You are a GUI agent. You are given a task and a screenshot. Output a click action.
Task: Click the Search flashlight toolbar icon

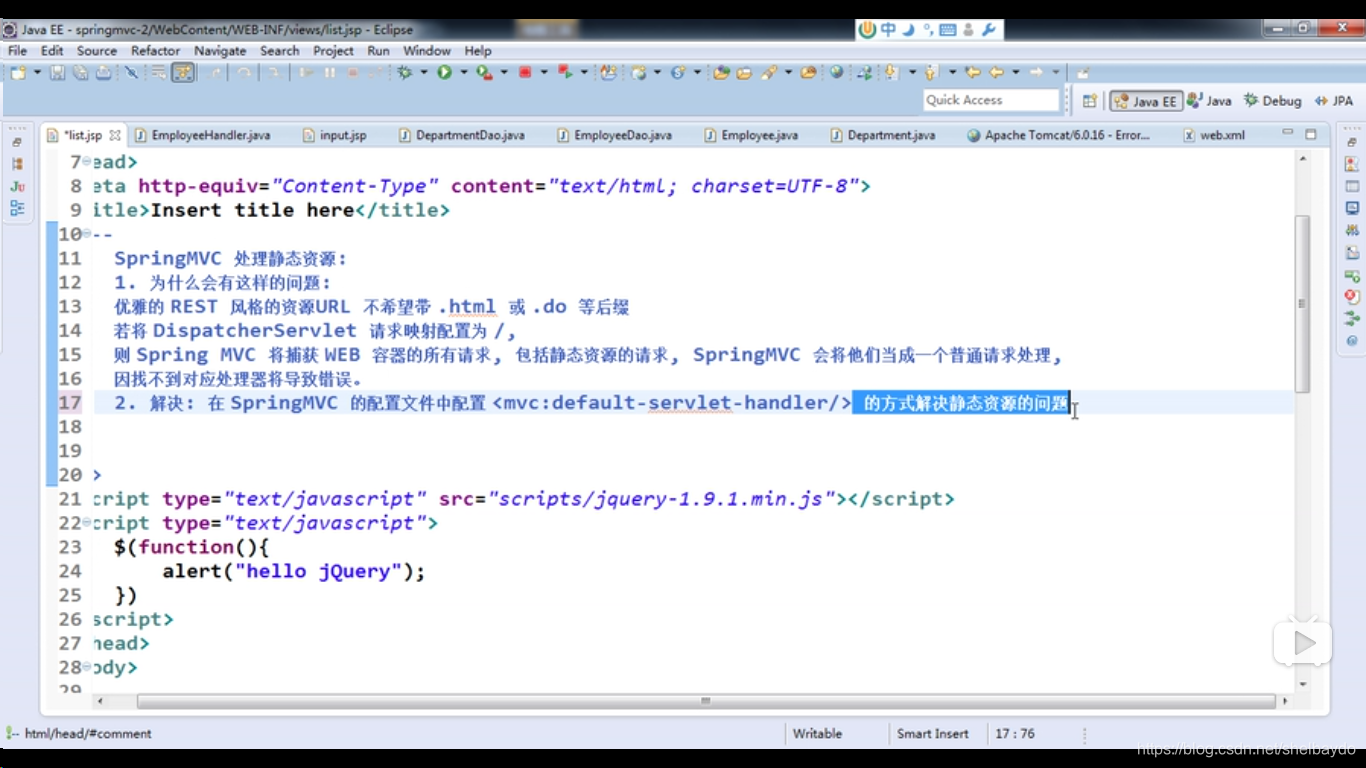[x=769, y=72]
